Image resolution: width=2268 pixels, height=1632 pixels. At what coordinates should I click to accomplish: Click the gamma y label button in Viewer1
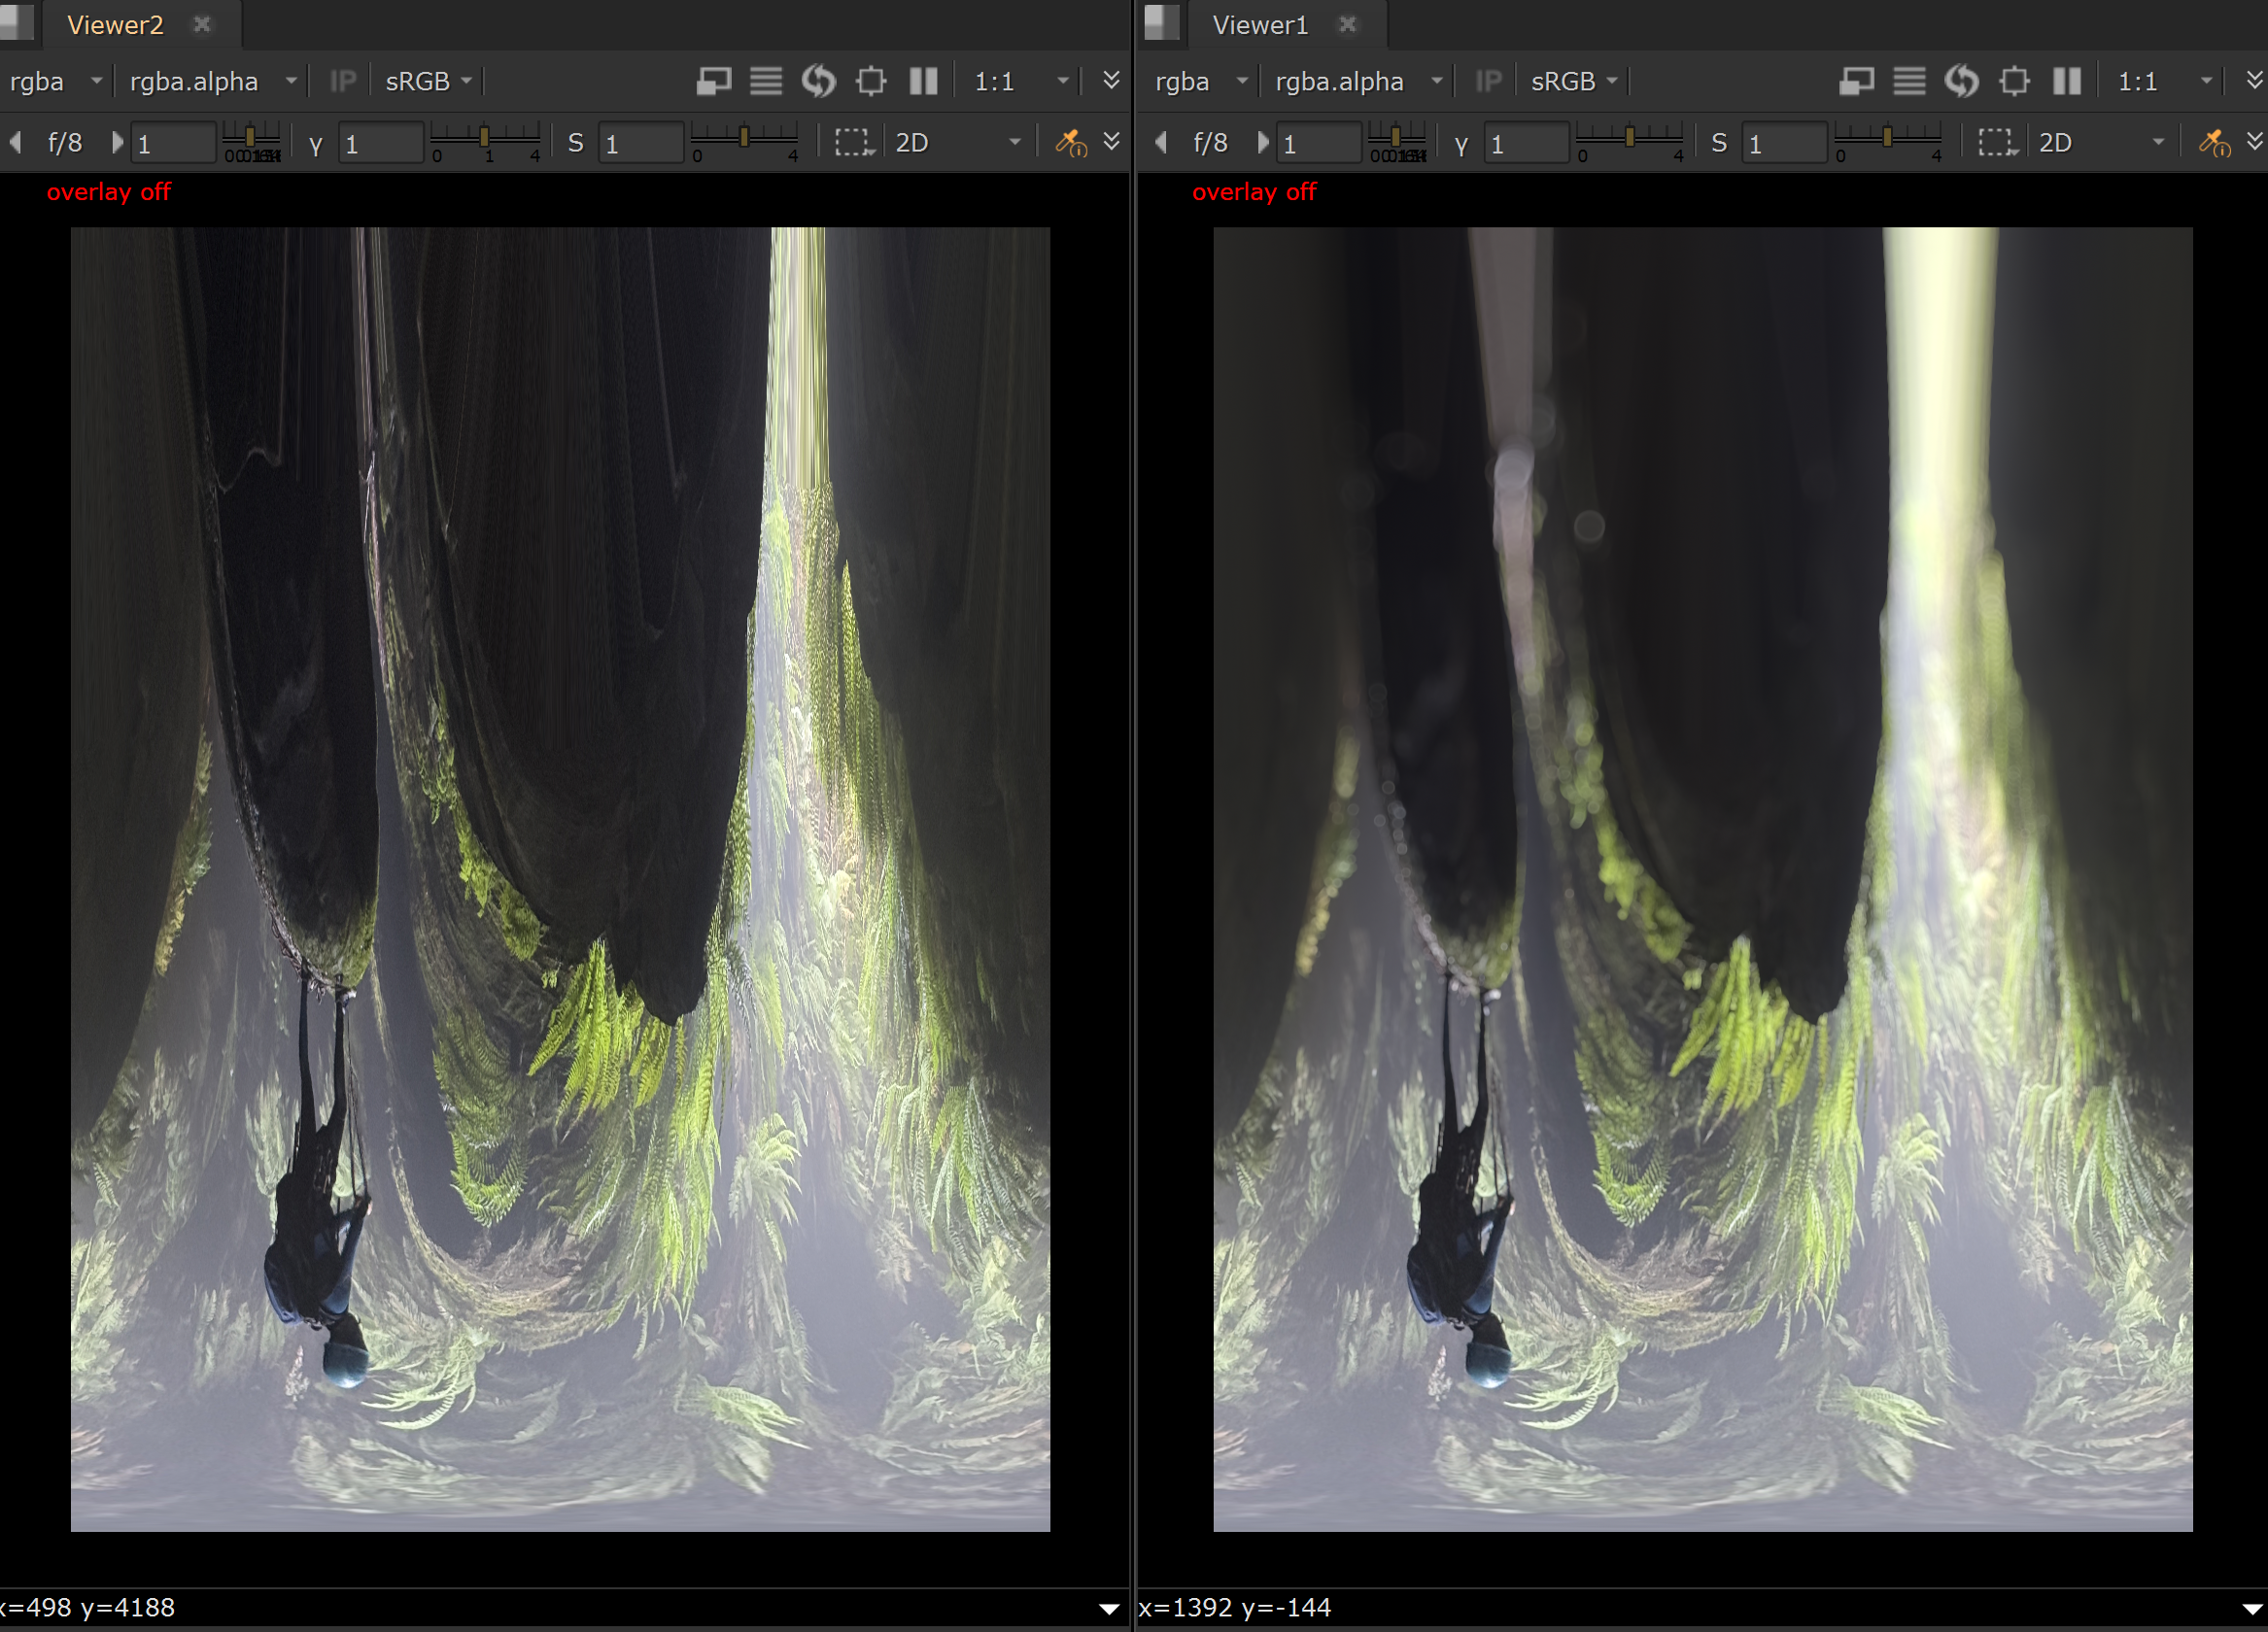[x=1461, y=143]
